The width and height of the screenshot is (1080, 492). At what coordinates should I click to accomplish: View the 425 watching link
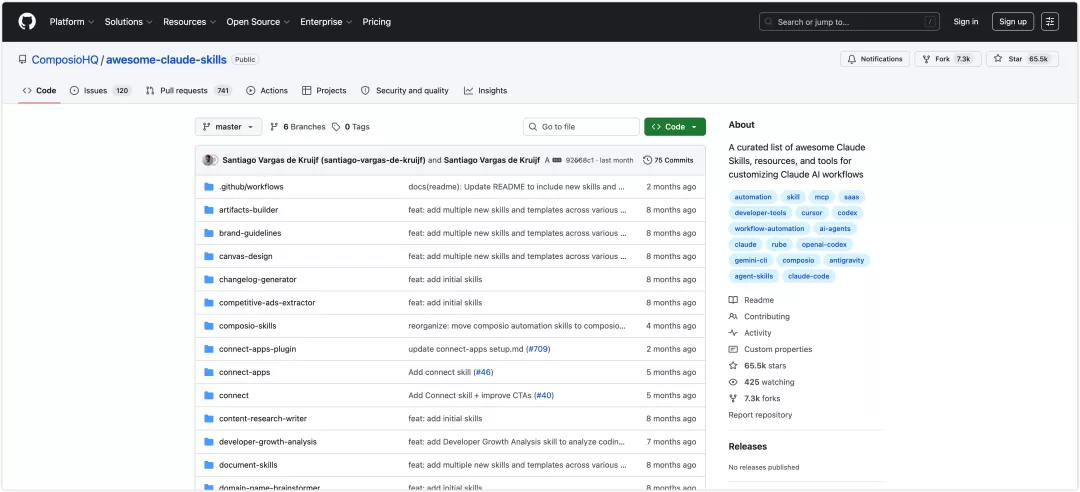(x=762, y=382)
